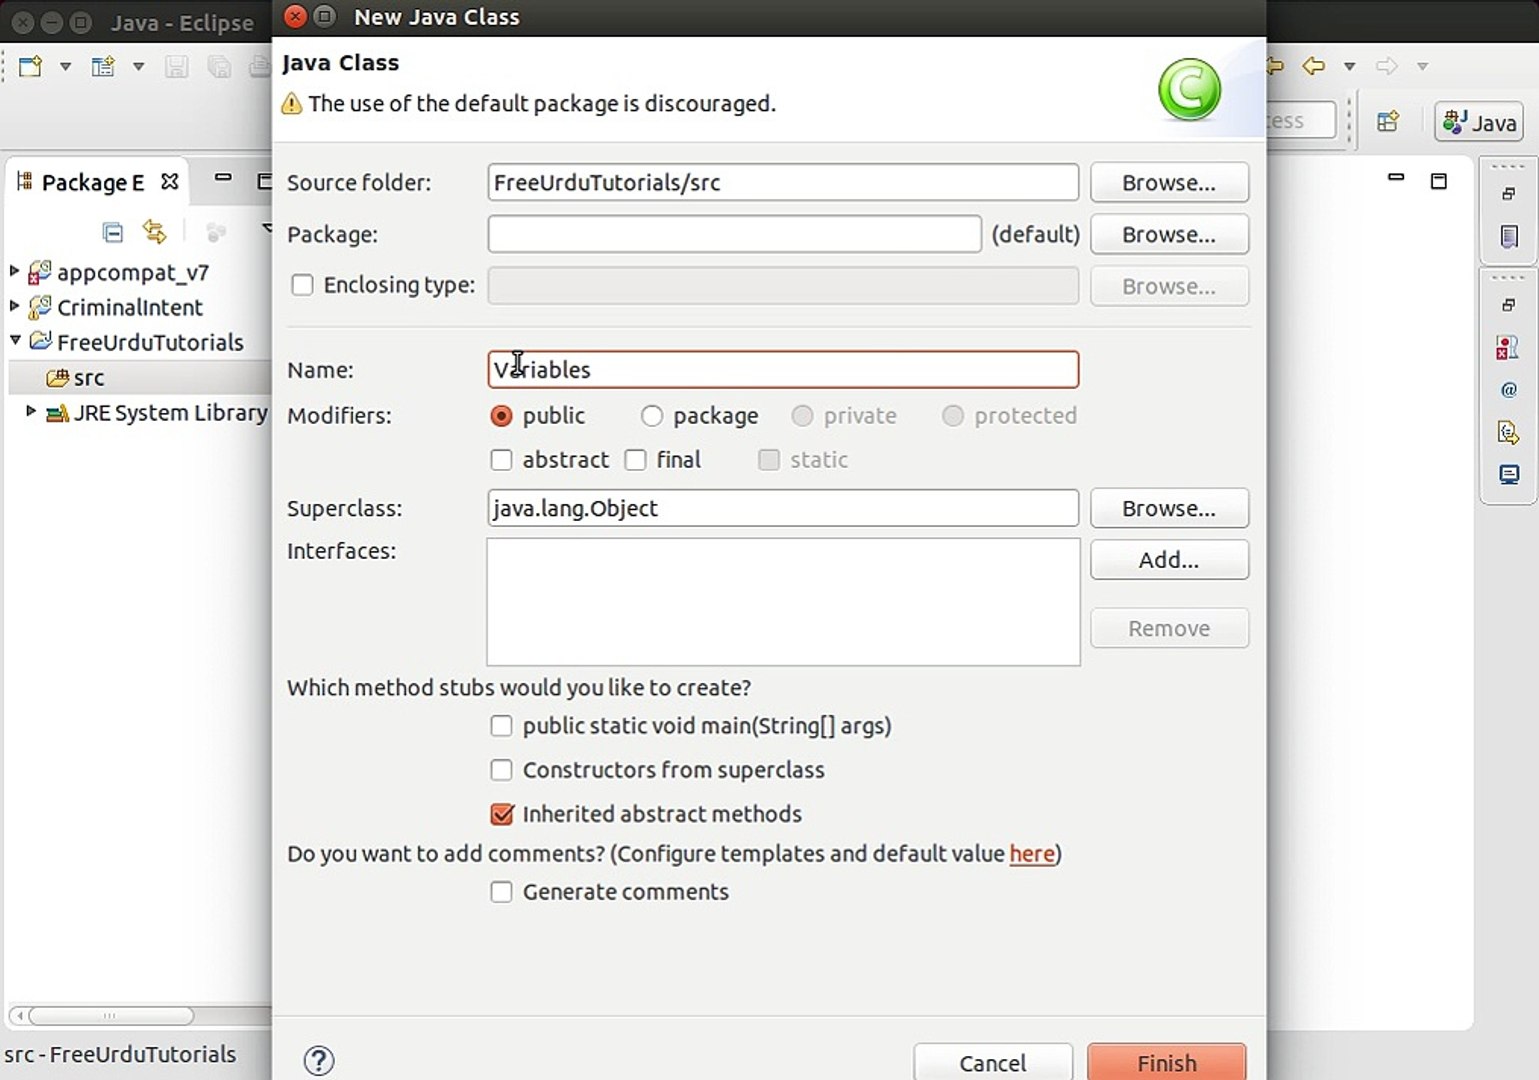Screen dimensions: 1539x1080
Task: Open the Open Perspective icon beside Java
Action: pos(1388,122)
